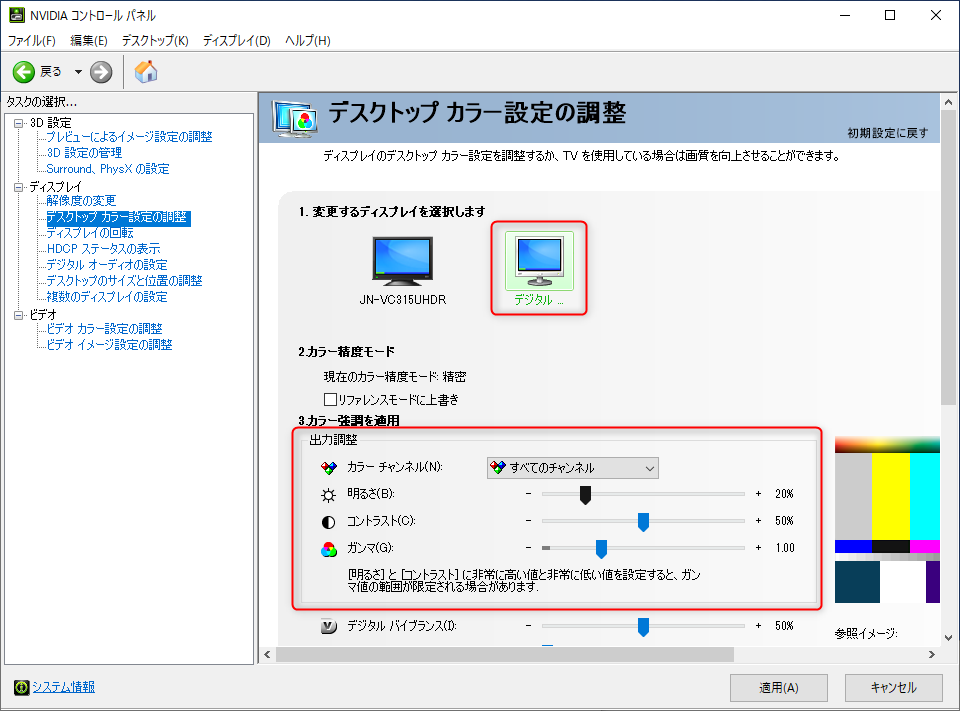This screenshot has height=711, width=960.
Task: Open the ファイル(F) menu
Action: point(31,40)
